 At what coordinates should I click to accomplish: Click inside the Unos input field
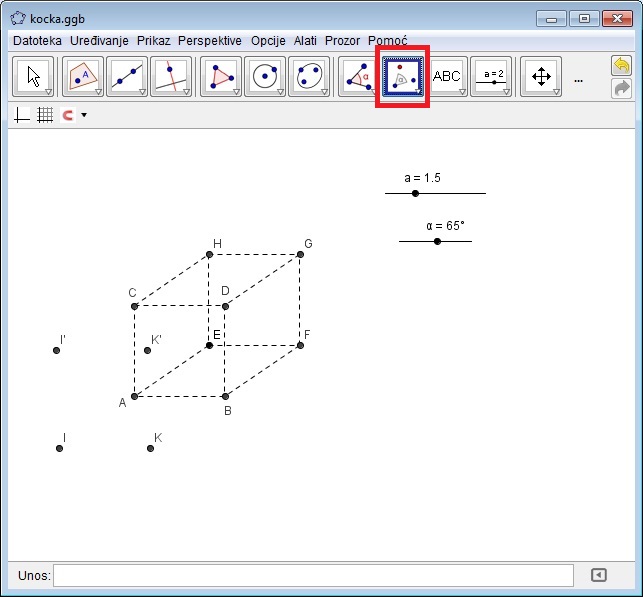[x=313, y=575]
